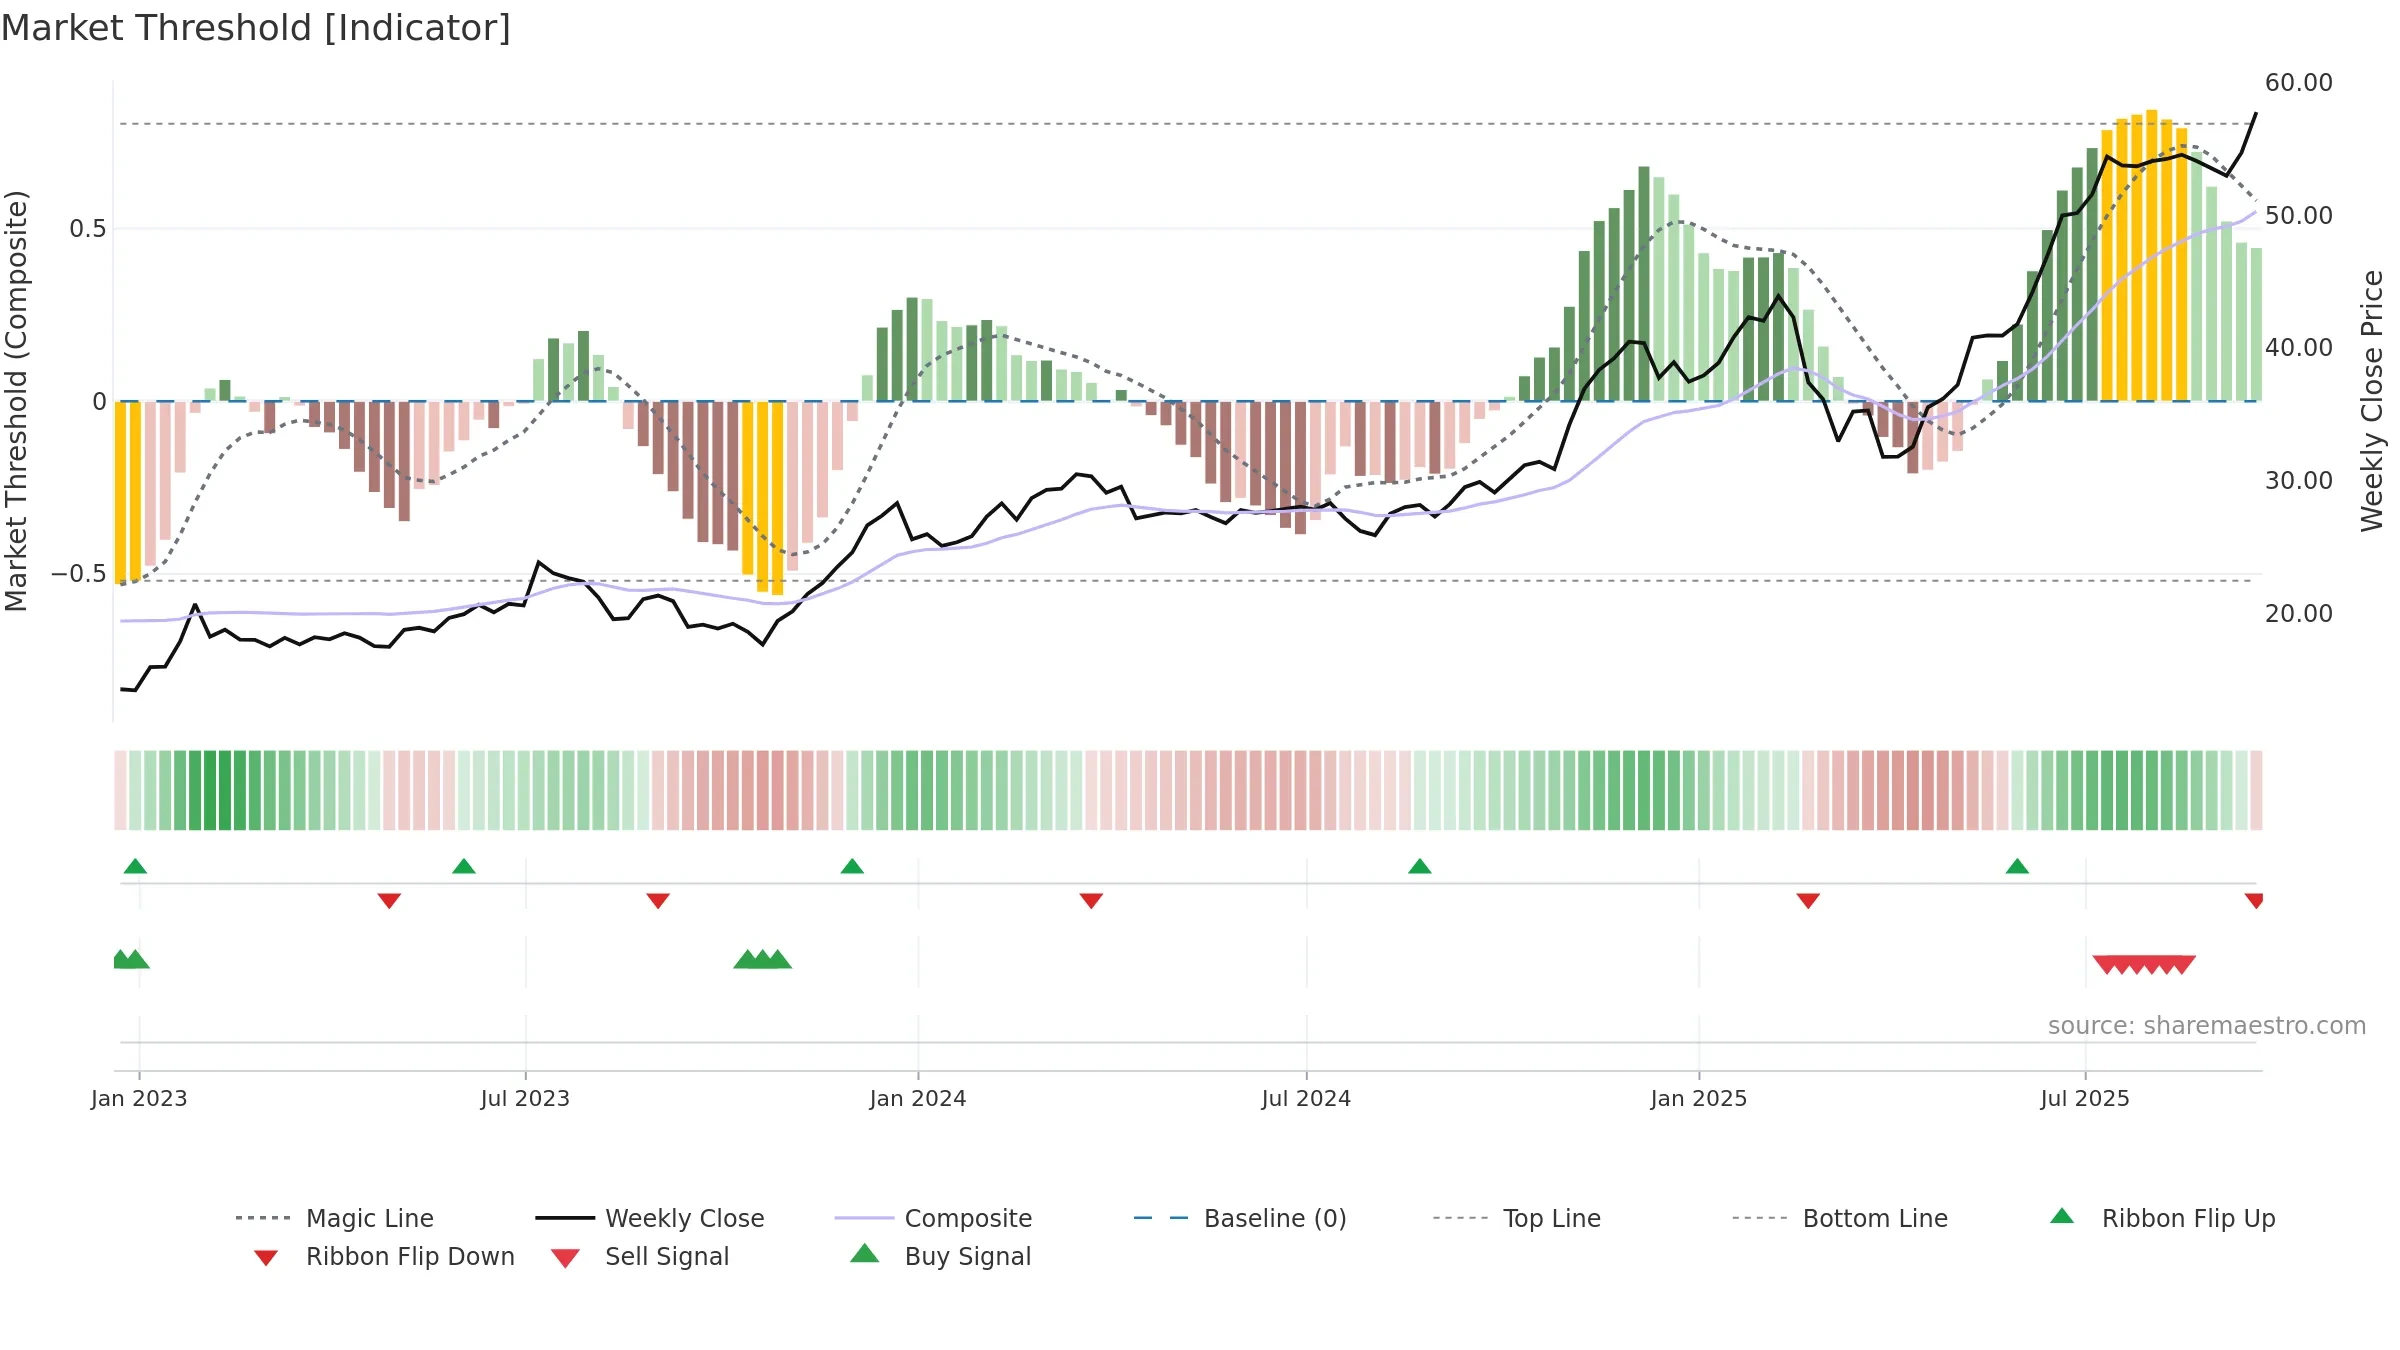Click the ribbon flip up marker before Jan 2024
Screen dimensions: 2400x1350
click(x=852, y=866)
